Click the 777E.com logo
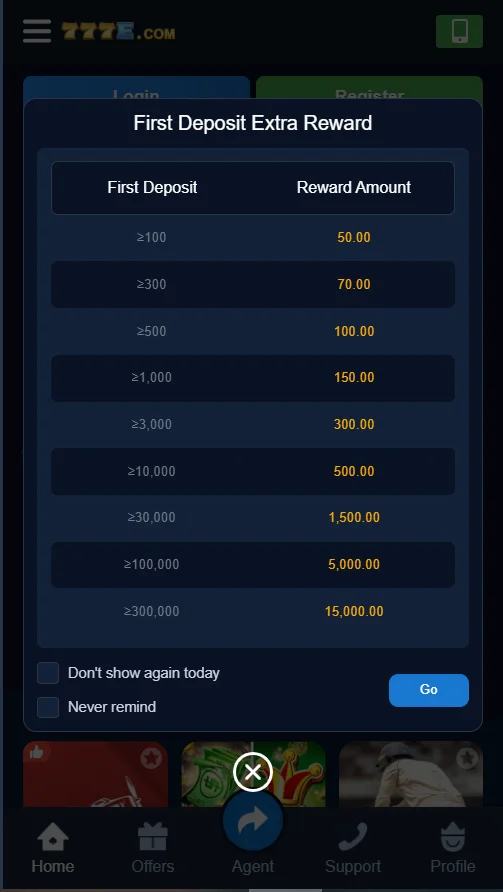This screenshot has width=503, height=892. (x=118, y=32)
